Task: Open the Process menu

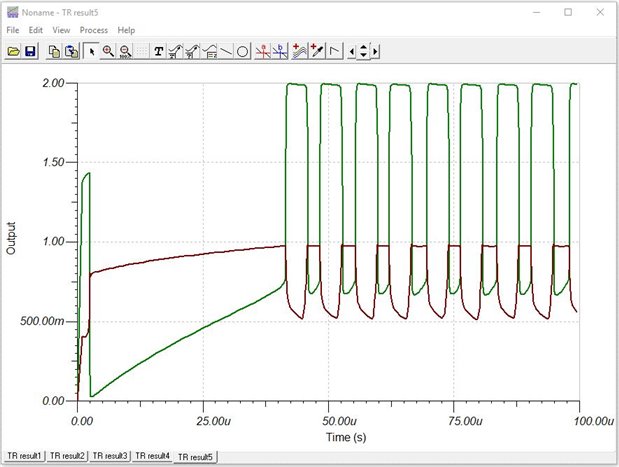Action: (x=94, y=30)
